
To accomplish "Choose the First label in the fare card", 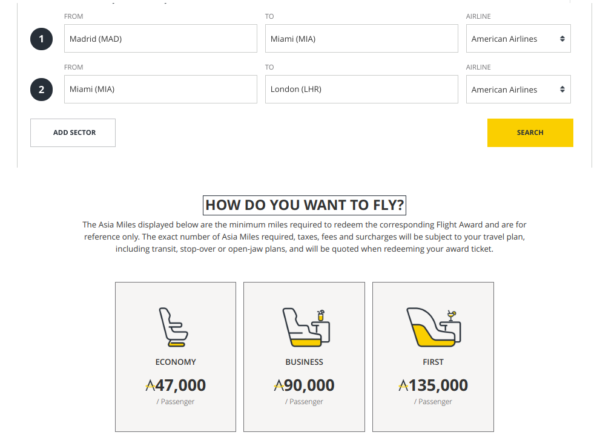I will point(432,362).
